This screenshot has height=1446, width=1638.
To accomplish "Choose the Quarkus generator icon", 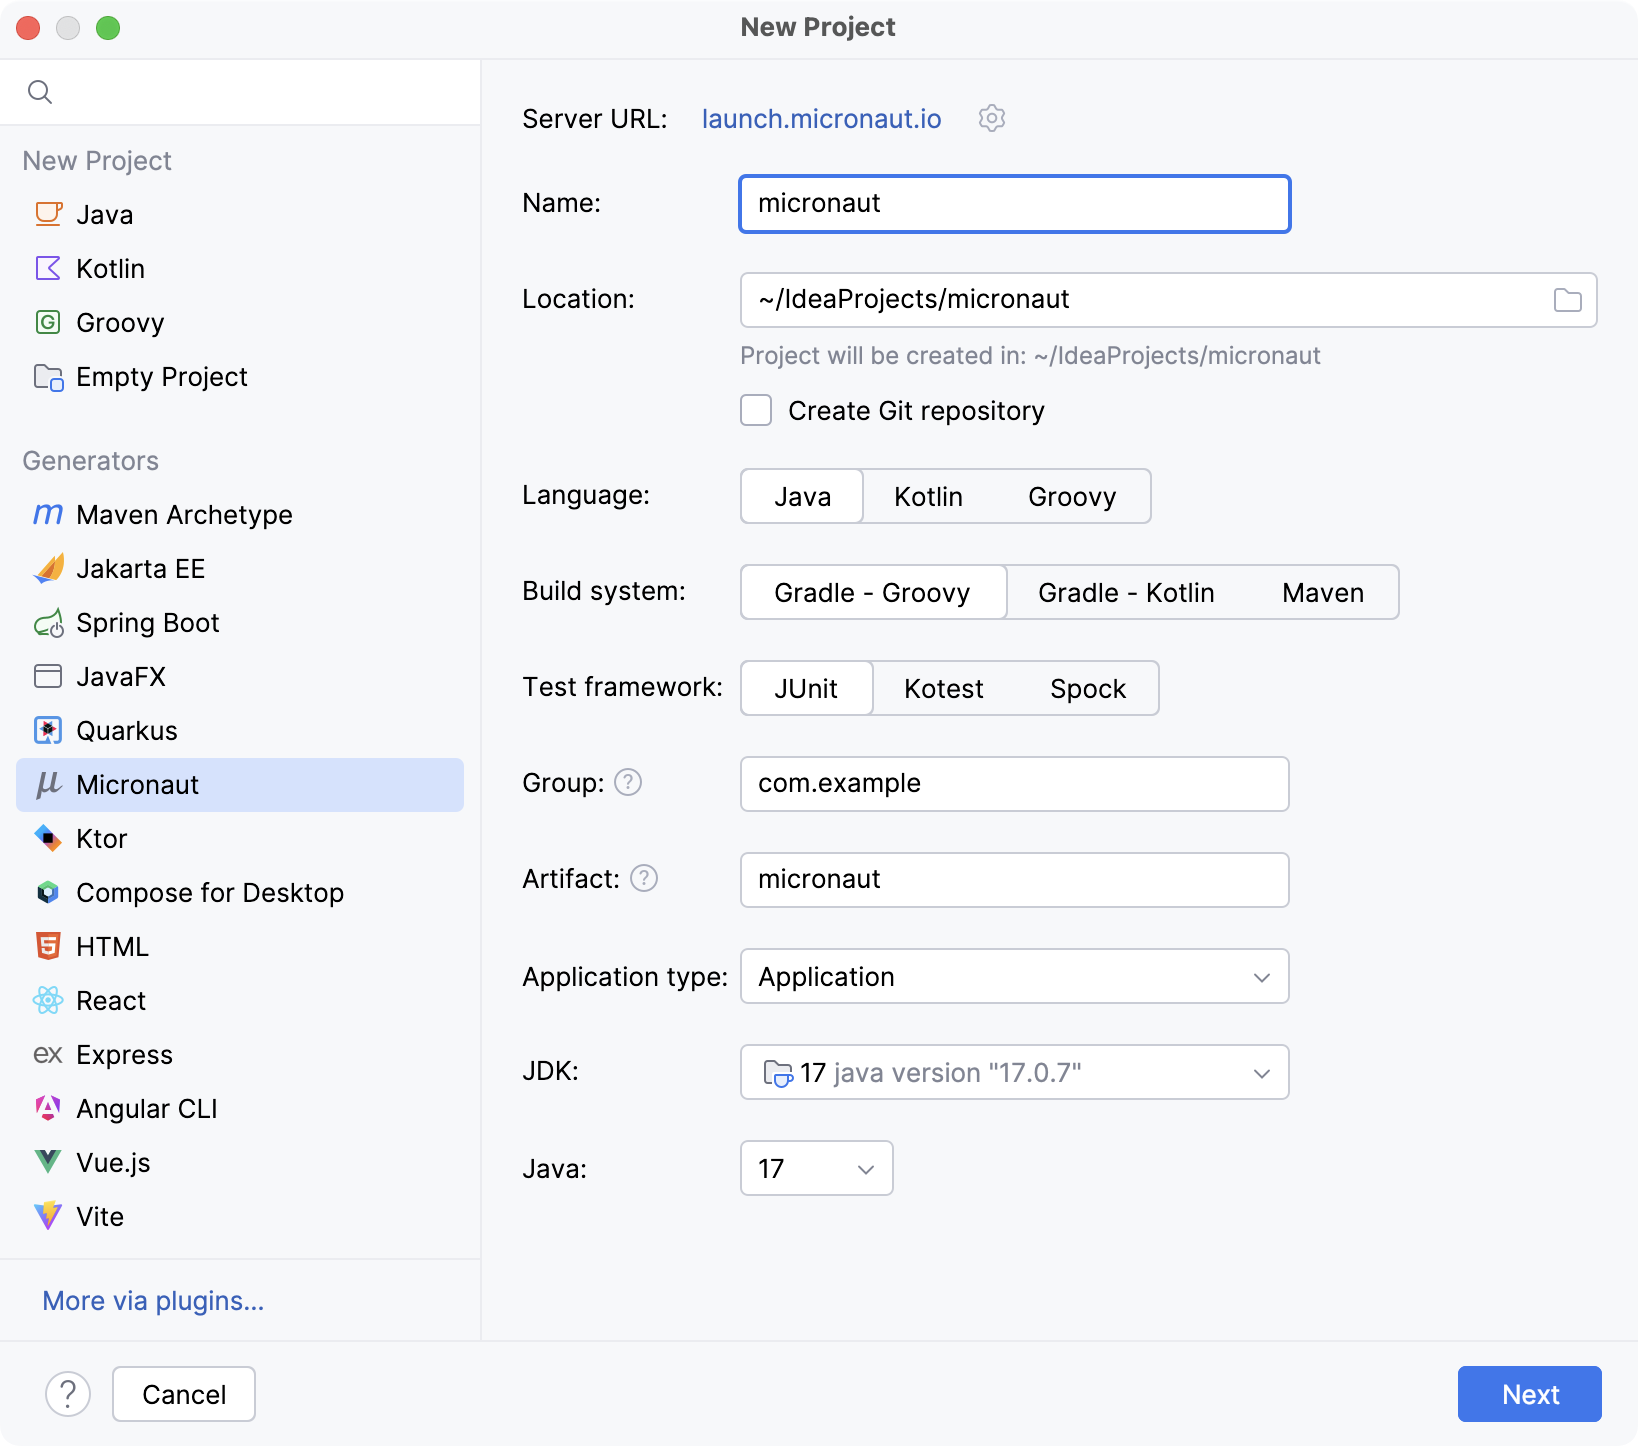I will pyautogui.click(x=48, y=731).
